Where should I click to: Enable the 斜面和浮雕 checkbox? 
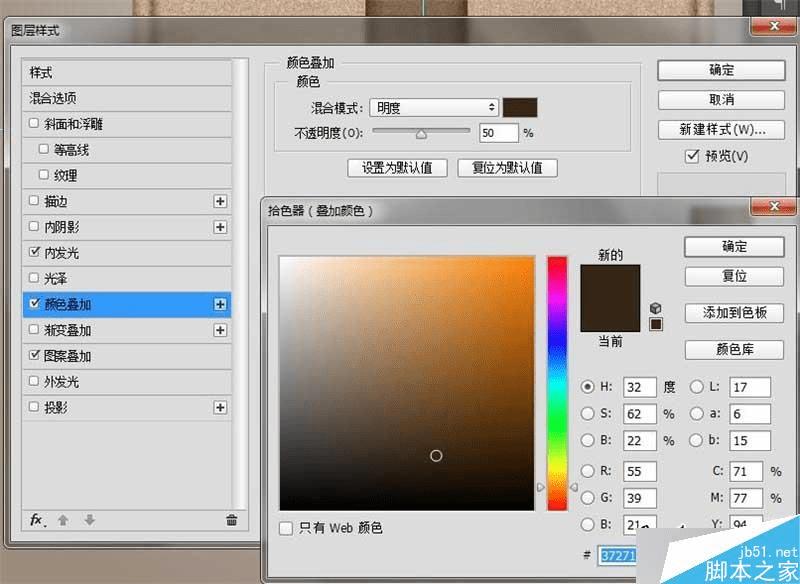click(x=34, y=123)
